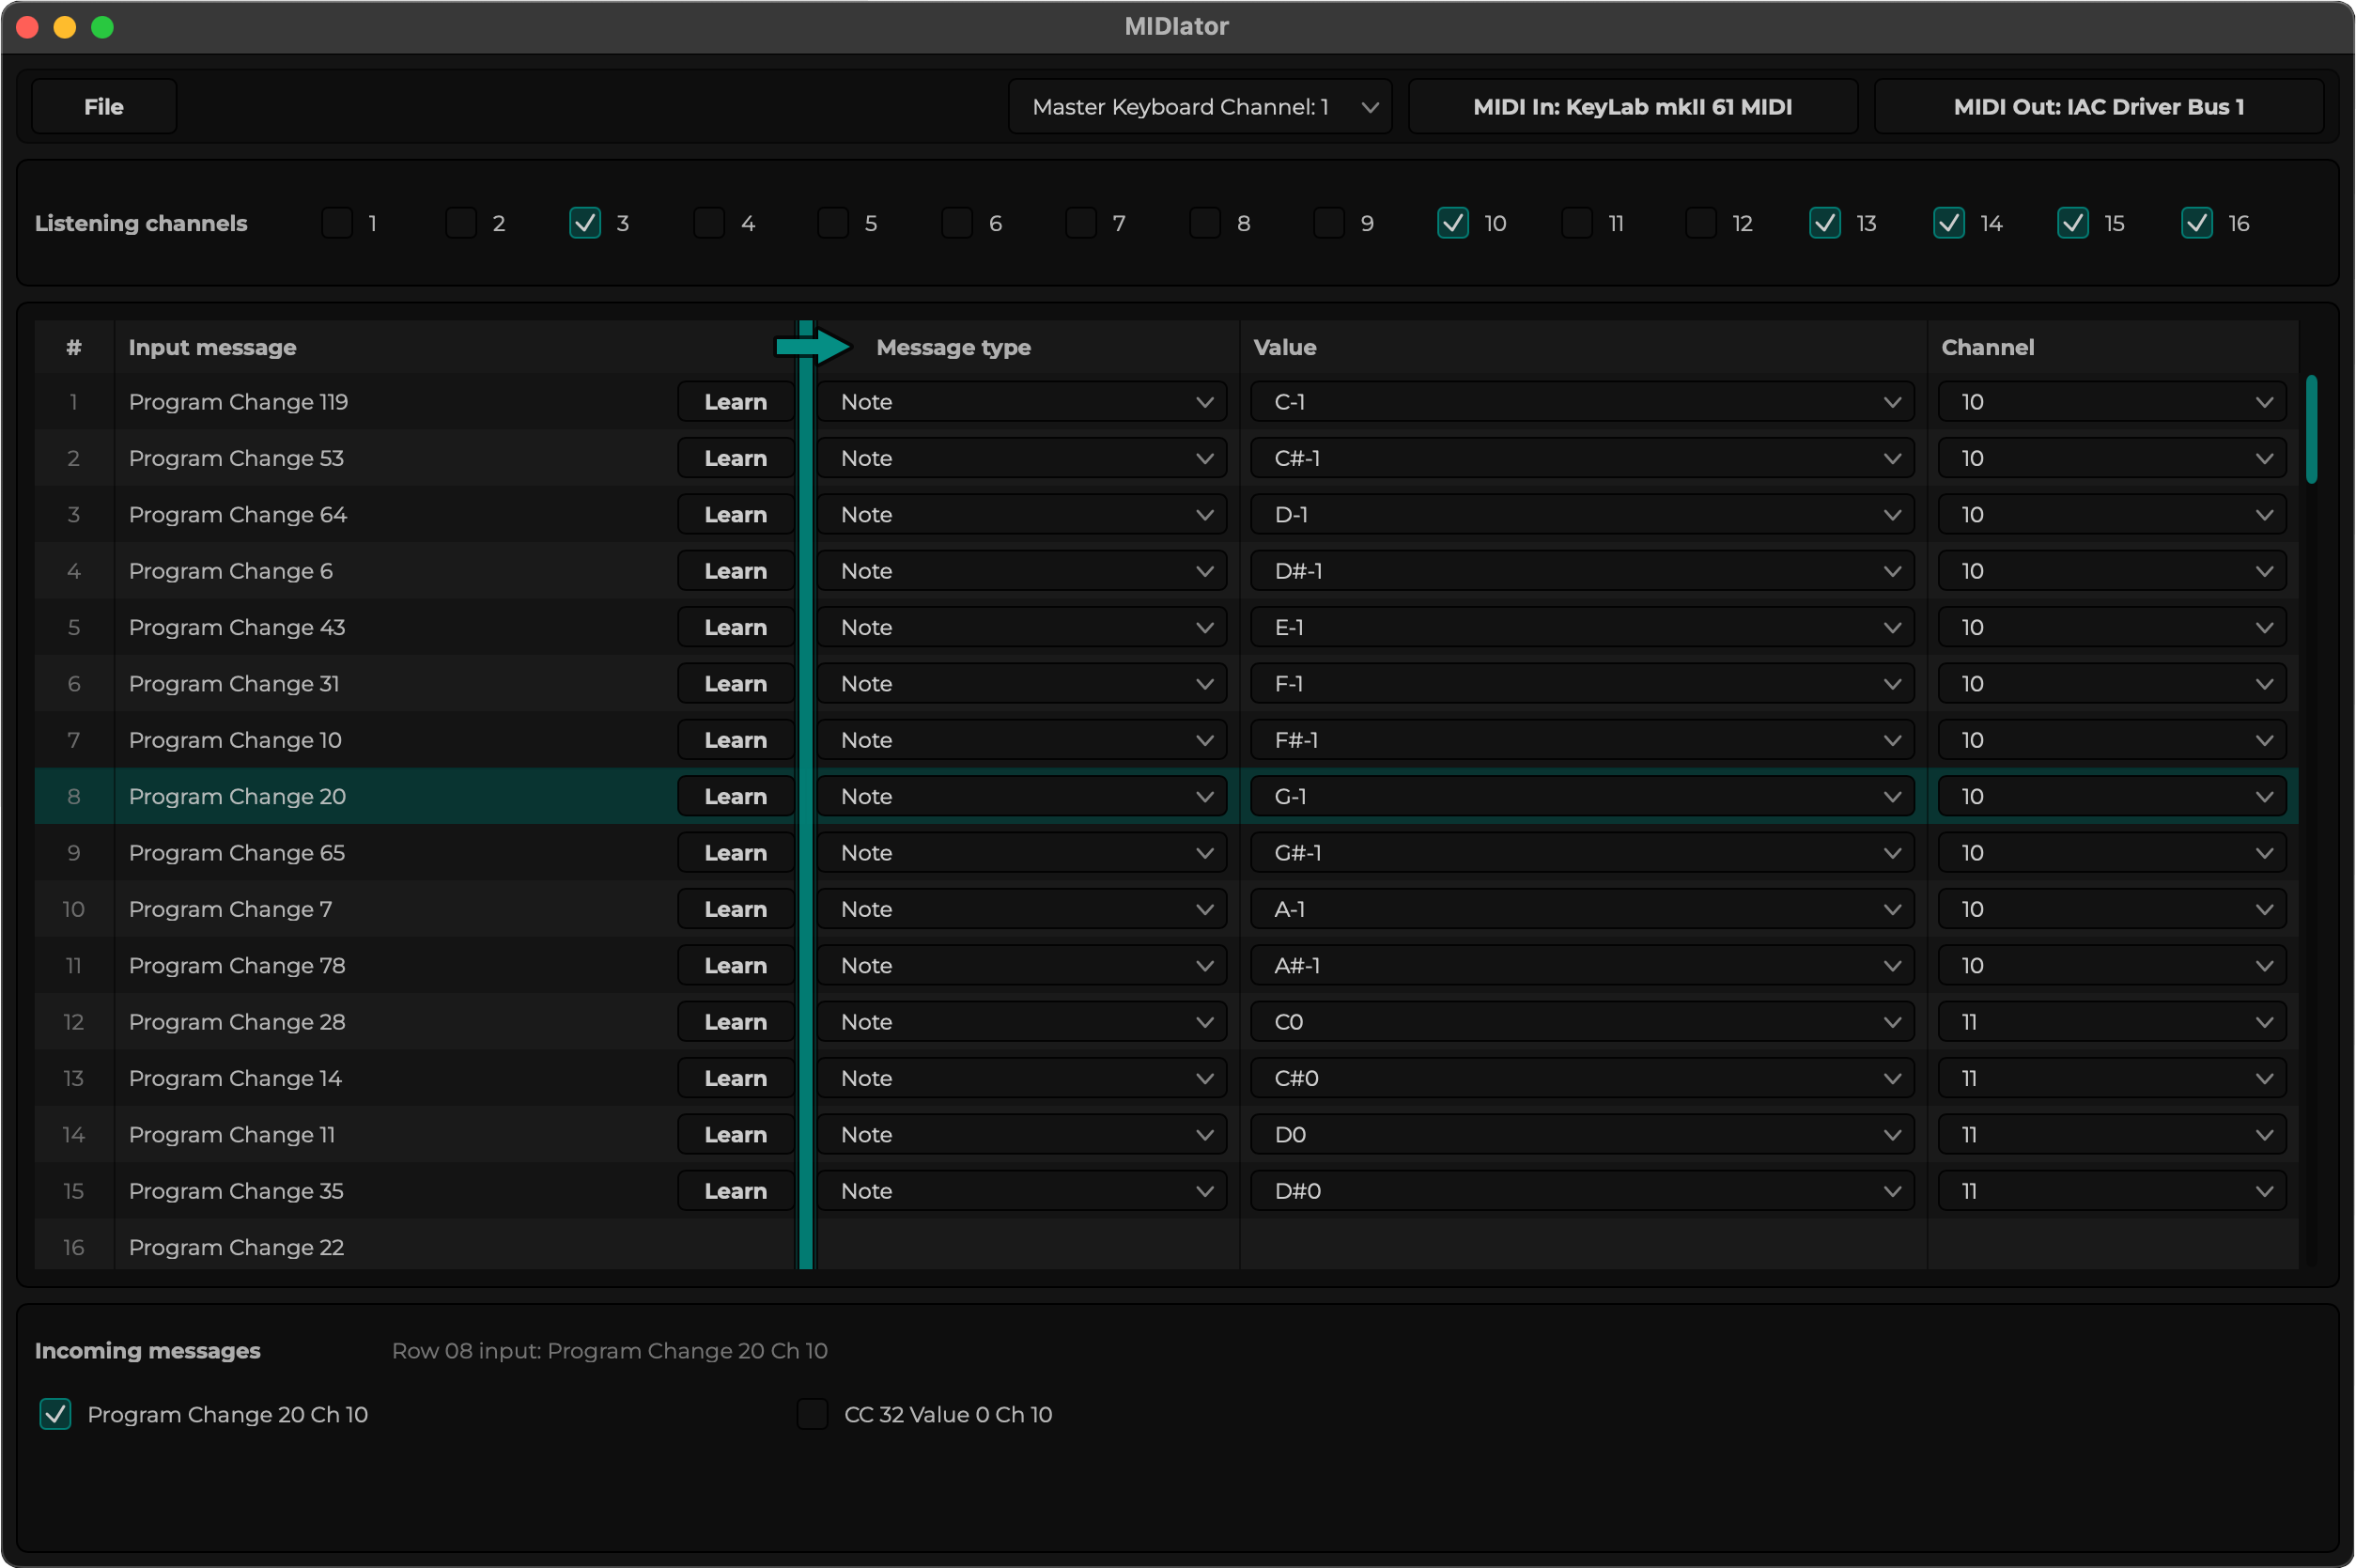This screenshot has width=2356, height=1568.
Task: Enable listening channel 6 checkbox
Action: click(957, 223)
